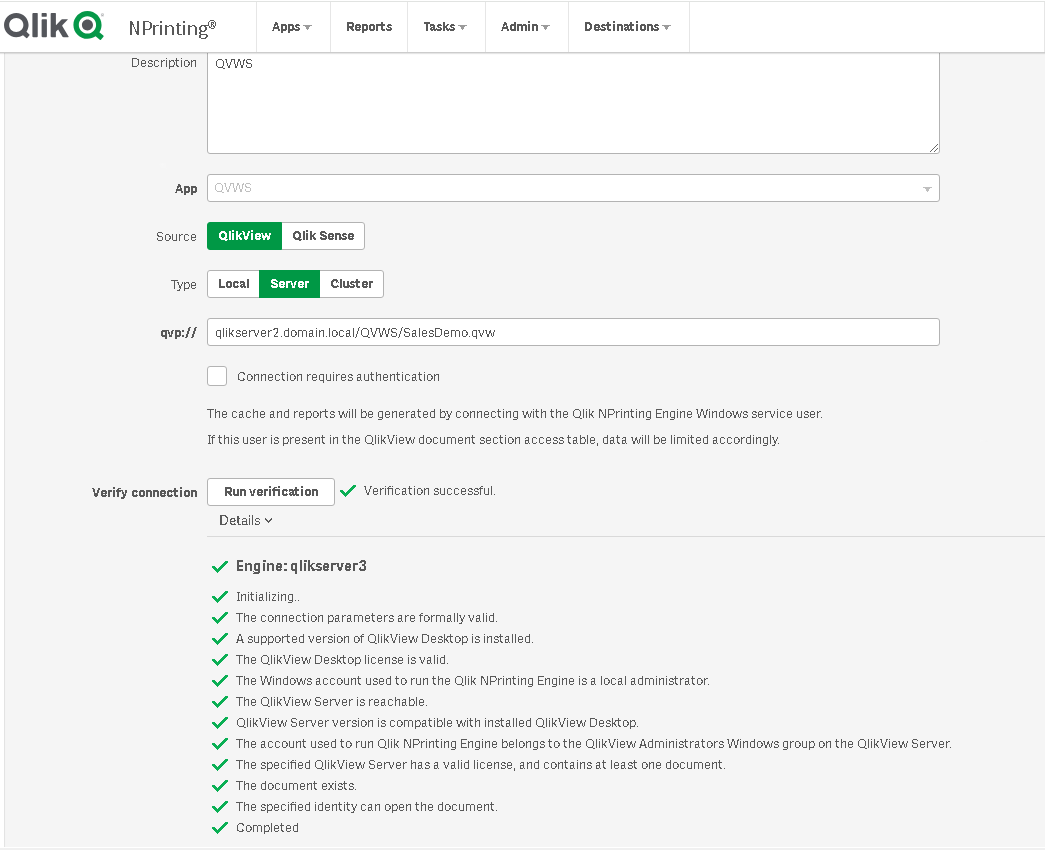Click the Verification successful message
This screenshot has height=850, width=1045.
click(x=429, y=491)
